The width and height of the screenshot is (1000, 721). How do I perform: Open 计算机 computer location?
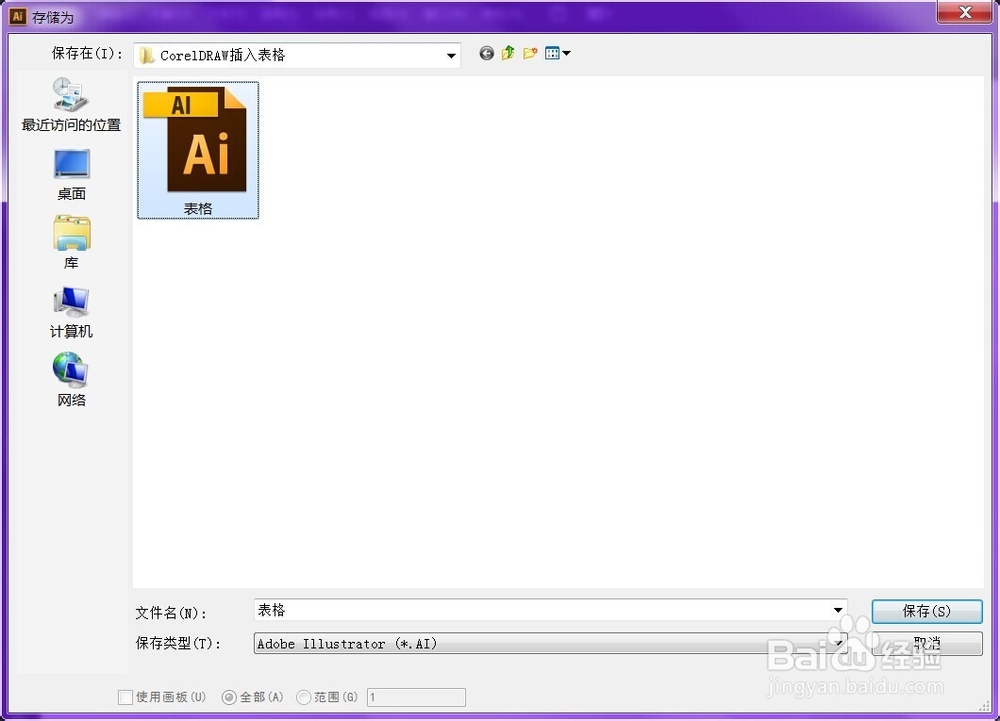click(71, 312)
